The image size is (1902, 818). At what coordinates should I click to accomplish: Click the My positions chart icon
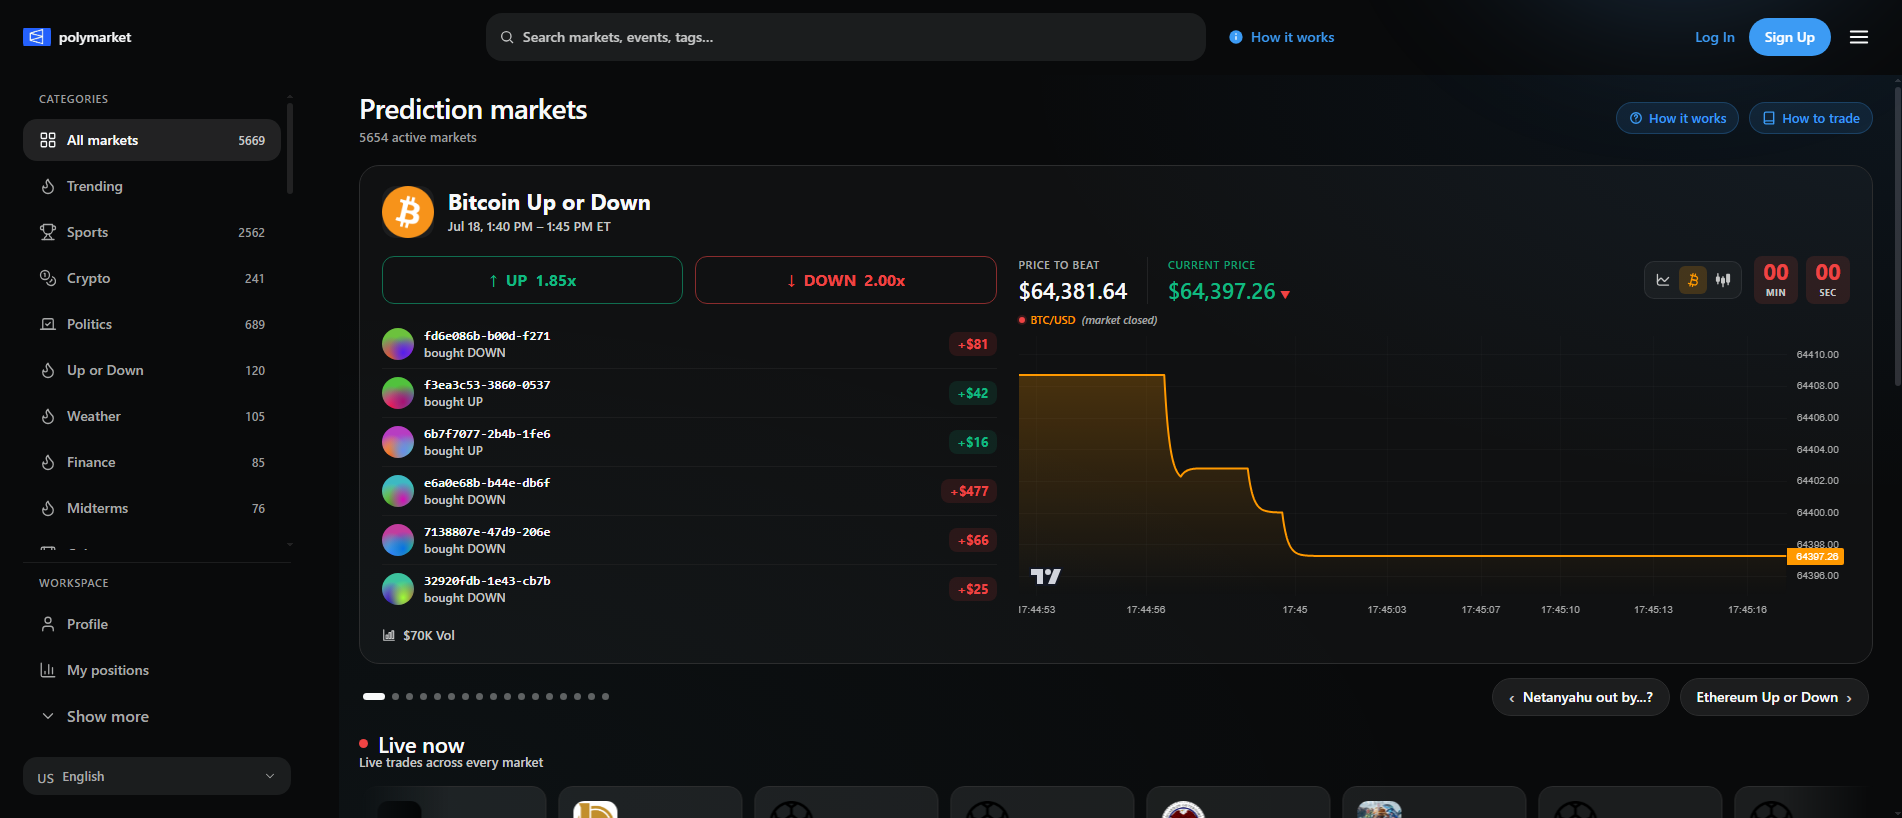[x=48, y=670]
